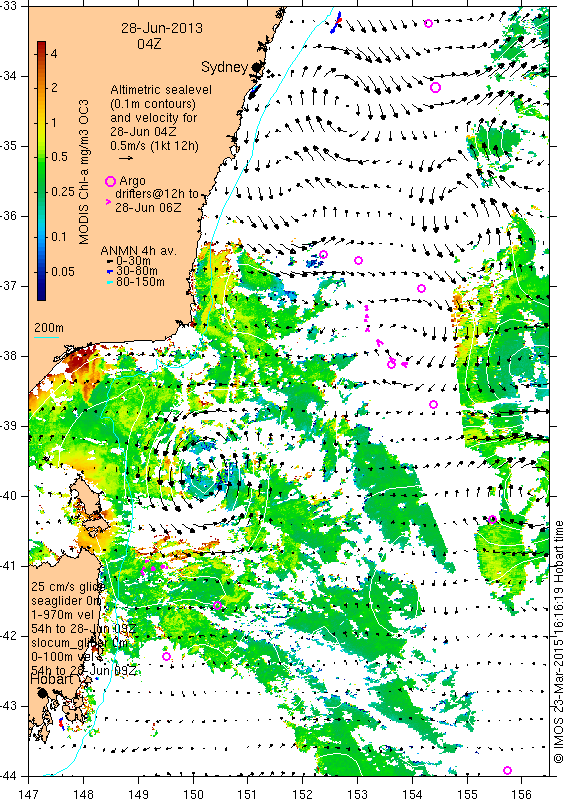Click the longitude axis label '152'

pos(302,794)
